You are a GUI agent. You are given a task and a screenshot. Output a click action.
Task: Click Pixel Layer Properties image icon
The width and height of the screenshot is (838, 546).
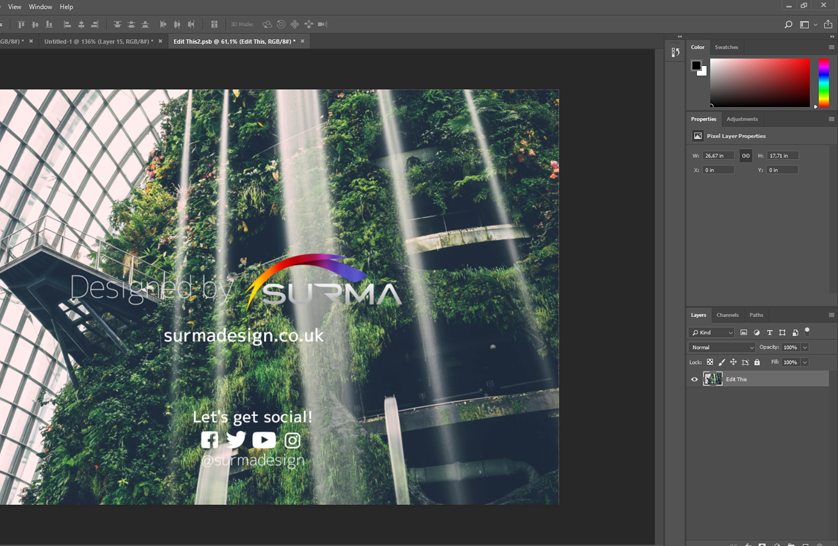coord(697,136)
